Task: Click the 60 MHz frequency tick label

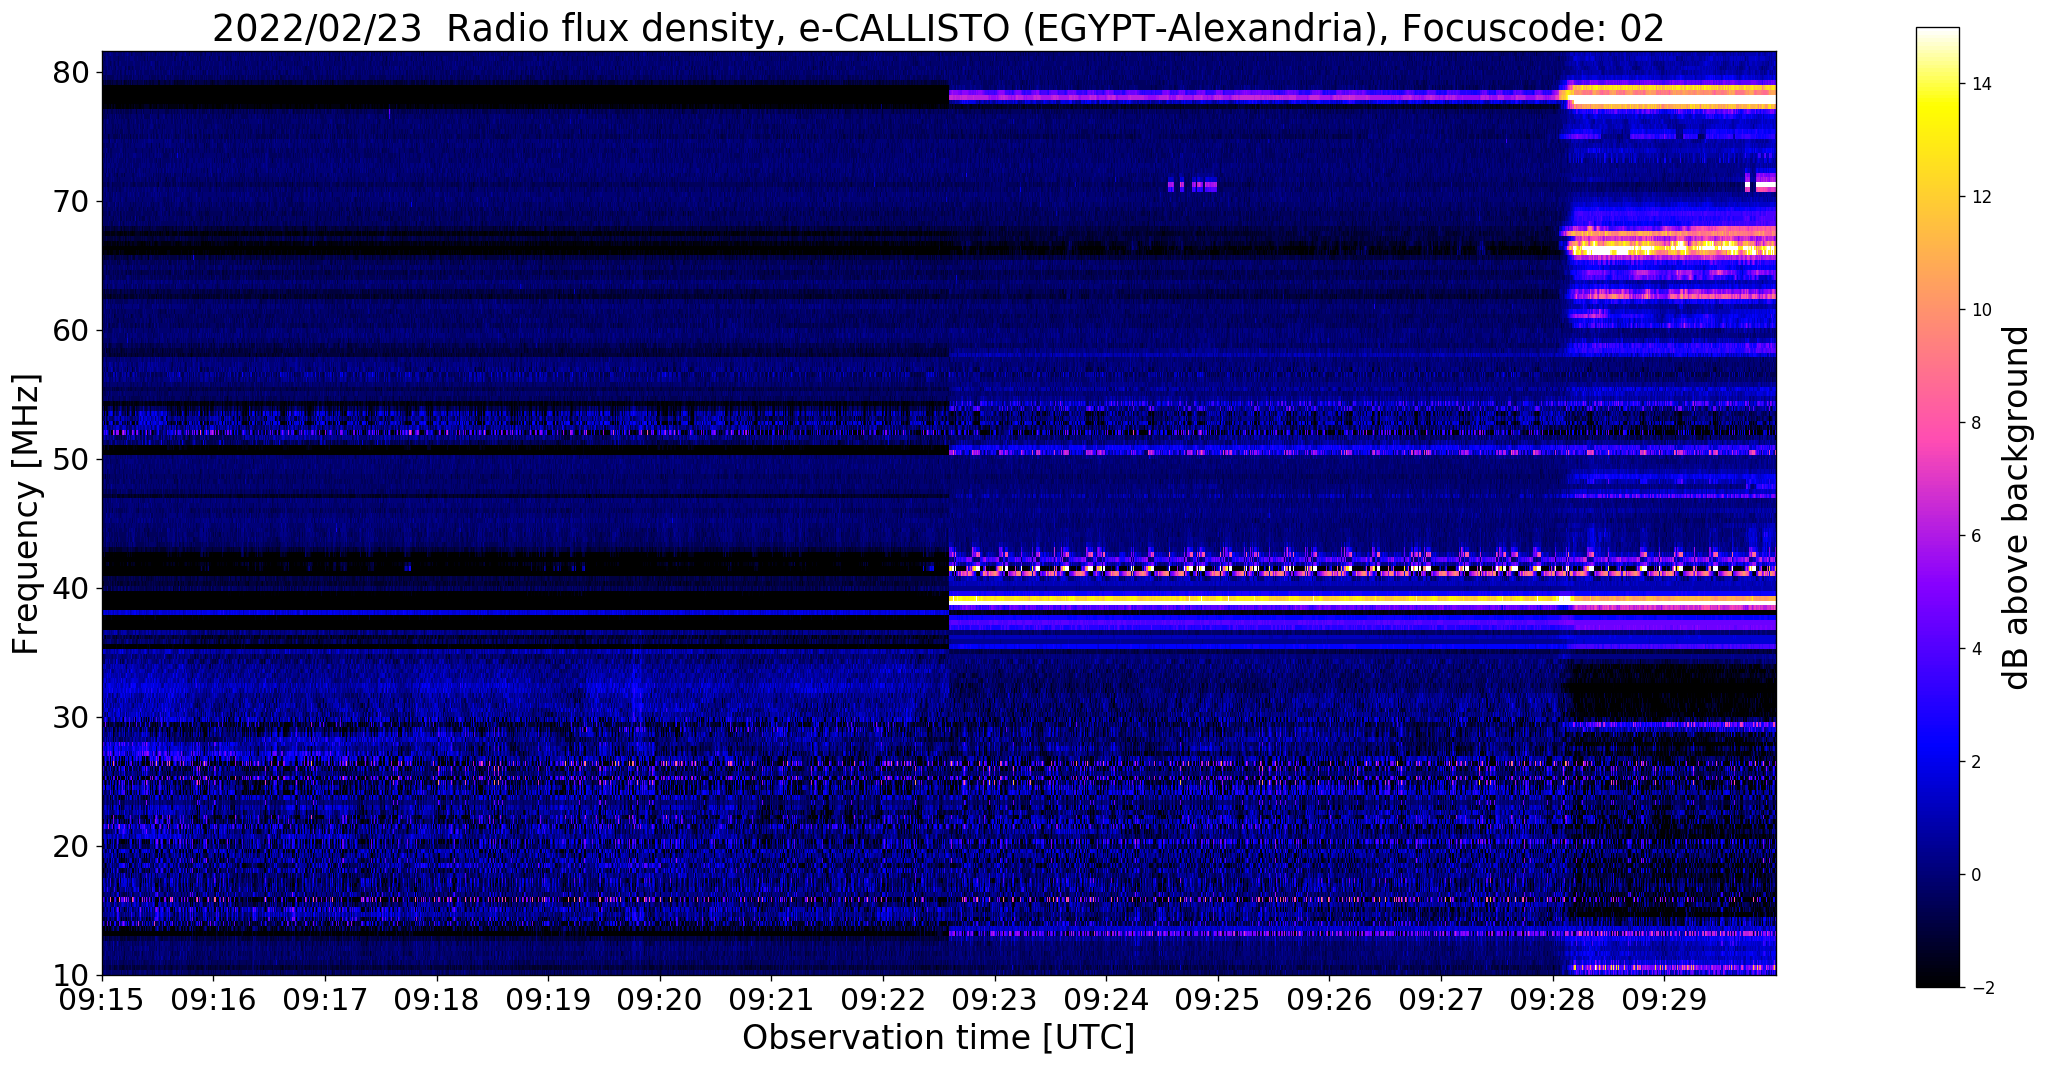Action: click(72, 330)
